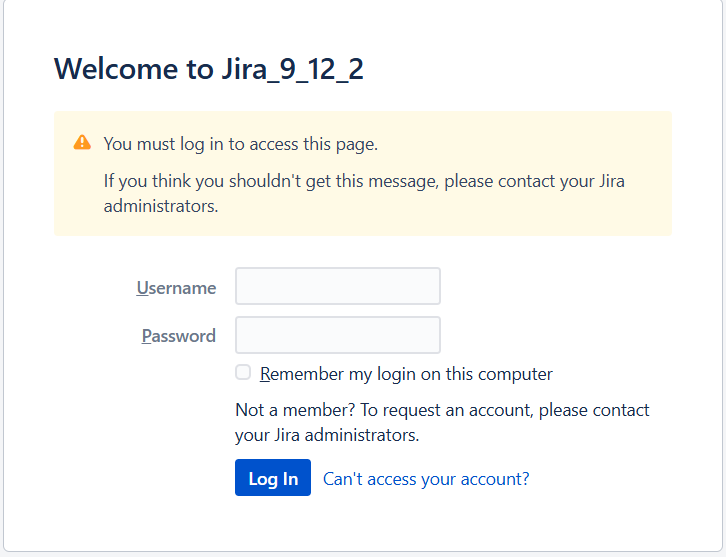Click the 'If you think you shouldn't' warning sentence
This screenshot has width=726, height=557.
(x=300, y=182)
